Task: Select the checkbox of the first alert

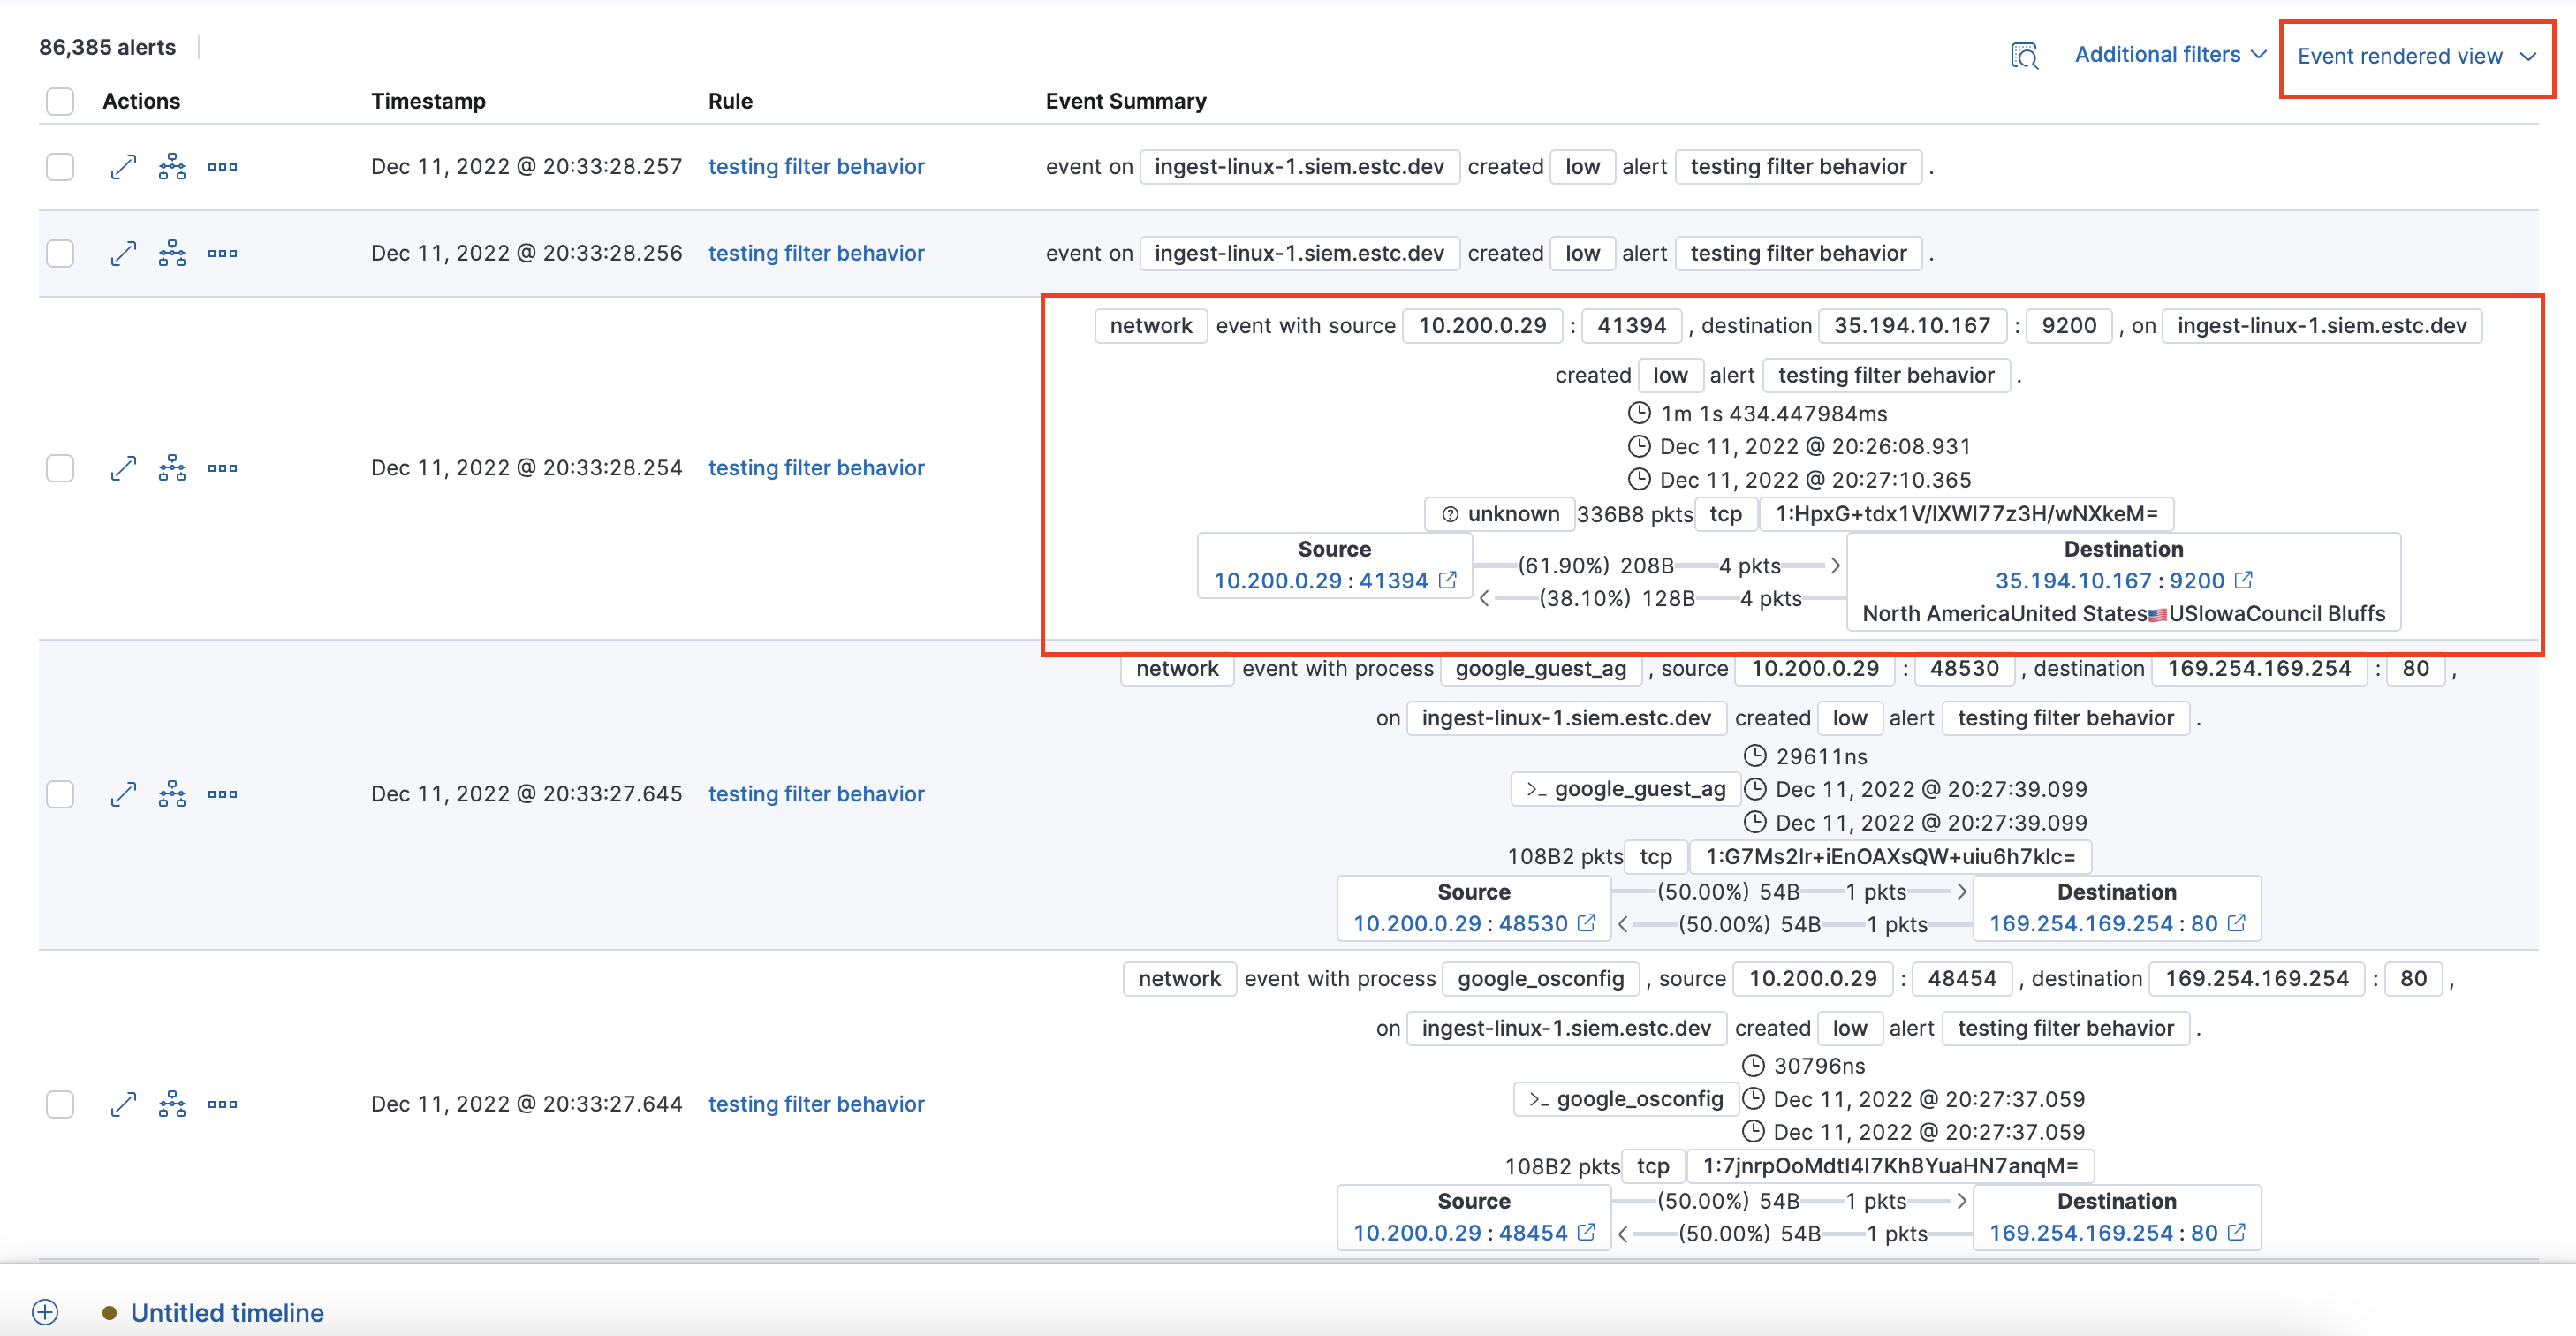Action: click(60, 166)
